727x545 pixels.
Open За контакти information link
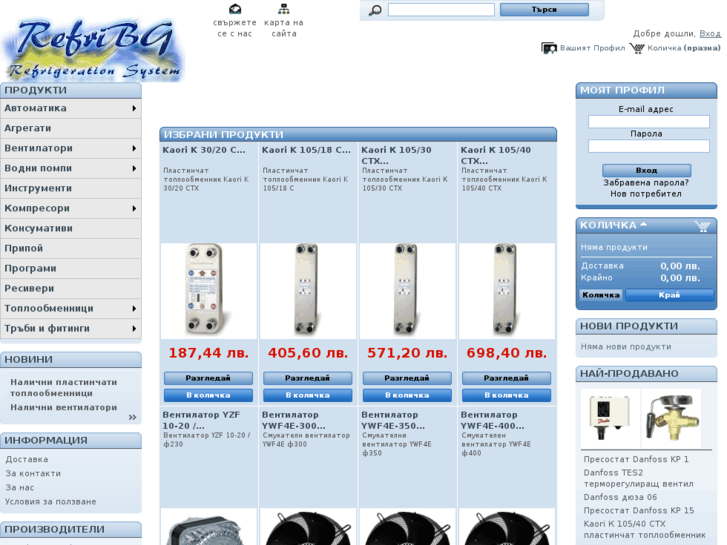pyautogui.click(x=33, y=474)
